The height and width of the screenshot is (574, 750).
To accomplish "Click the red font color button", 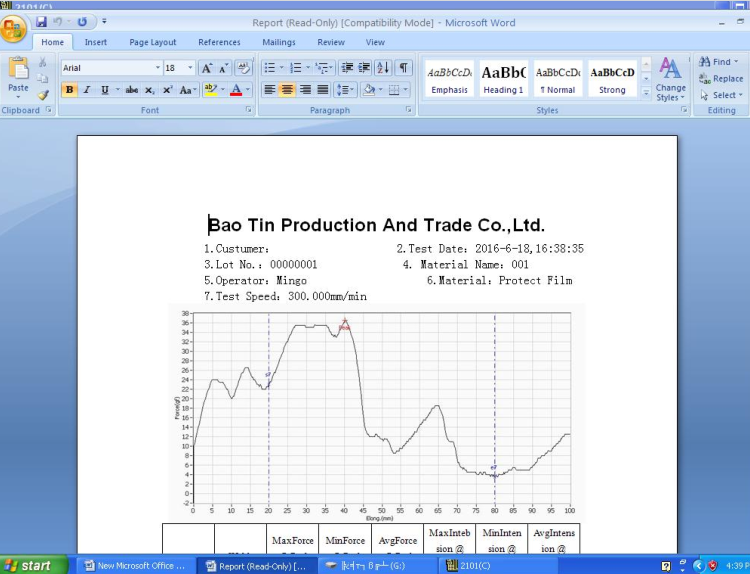I will pos(236,90).
